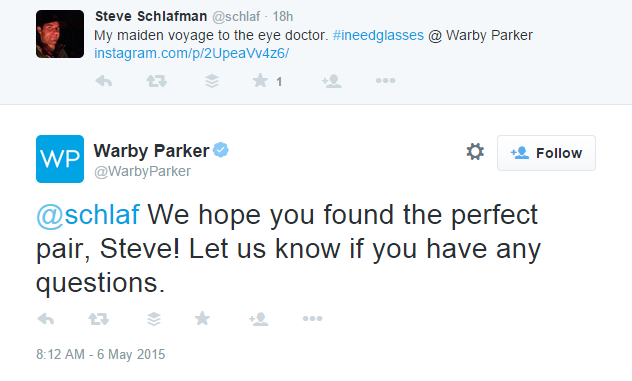This screenshot has width=632, height=381.
Task: Click the Follow button for Warby Parker
Action: 546,153
